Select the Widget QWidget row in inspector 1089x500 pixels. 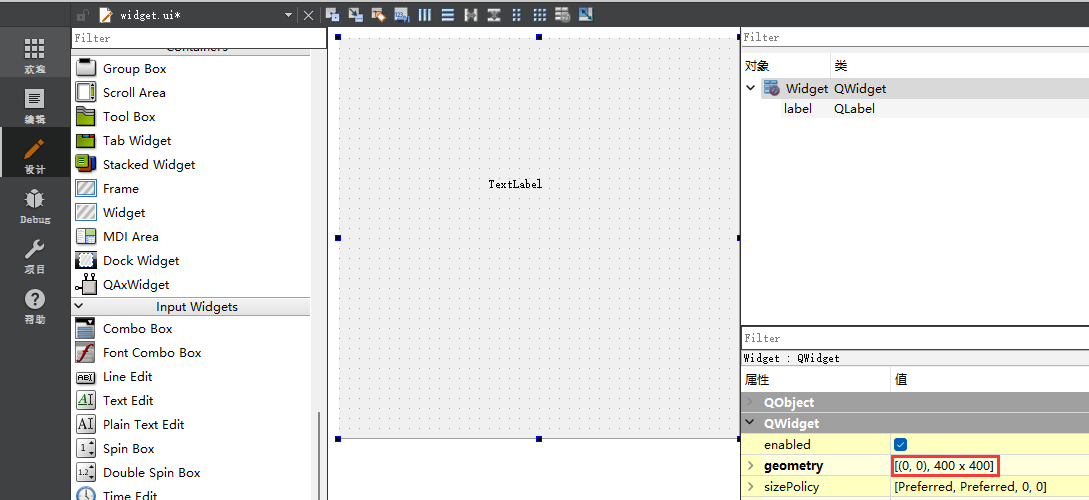(924, 88)
